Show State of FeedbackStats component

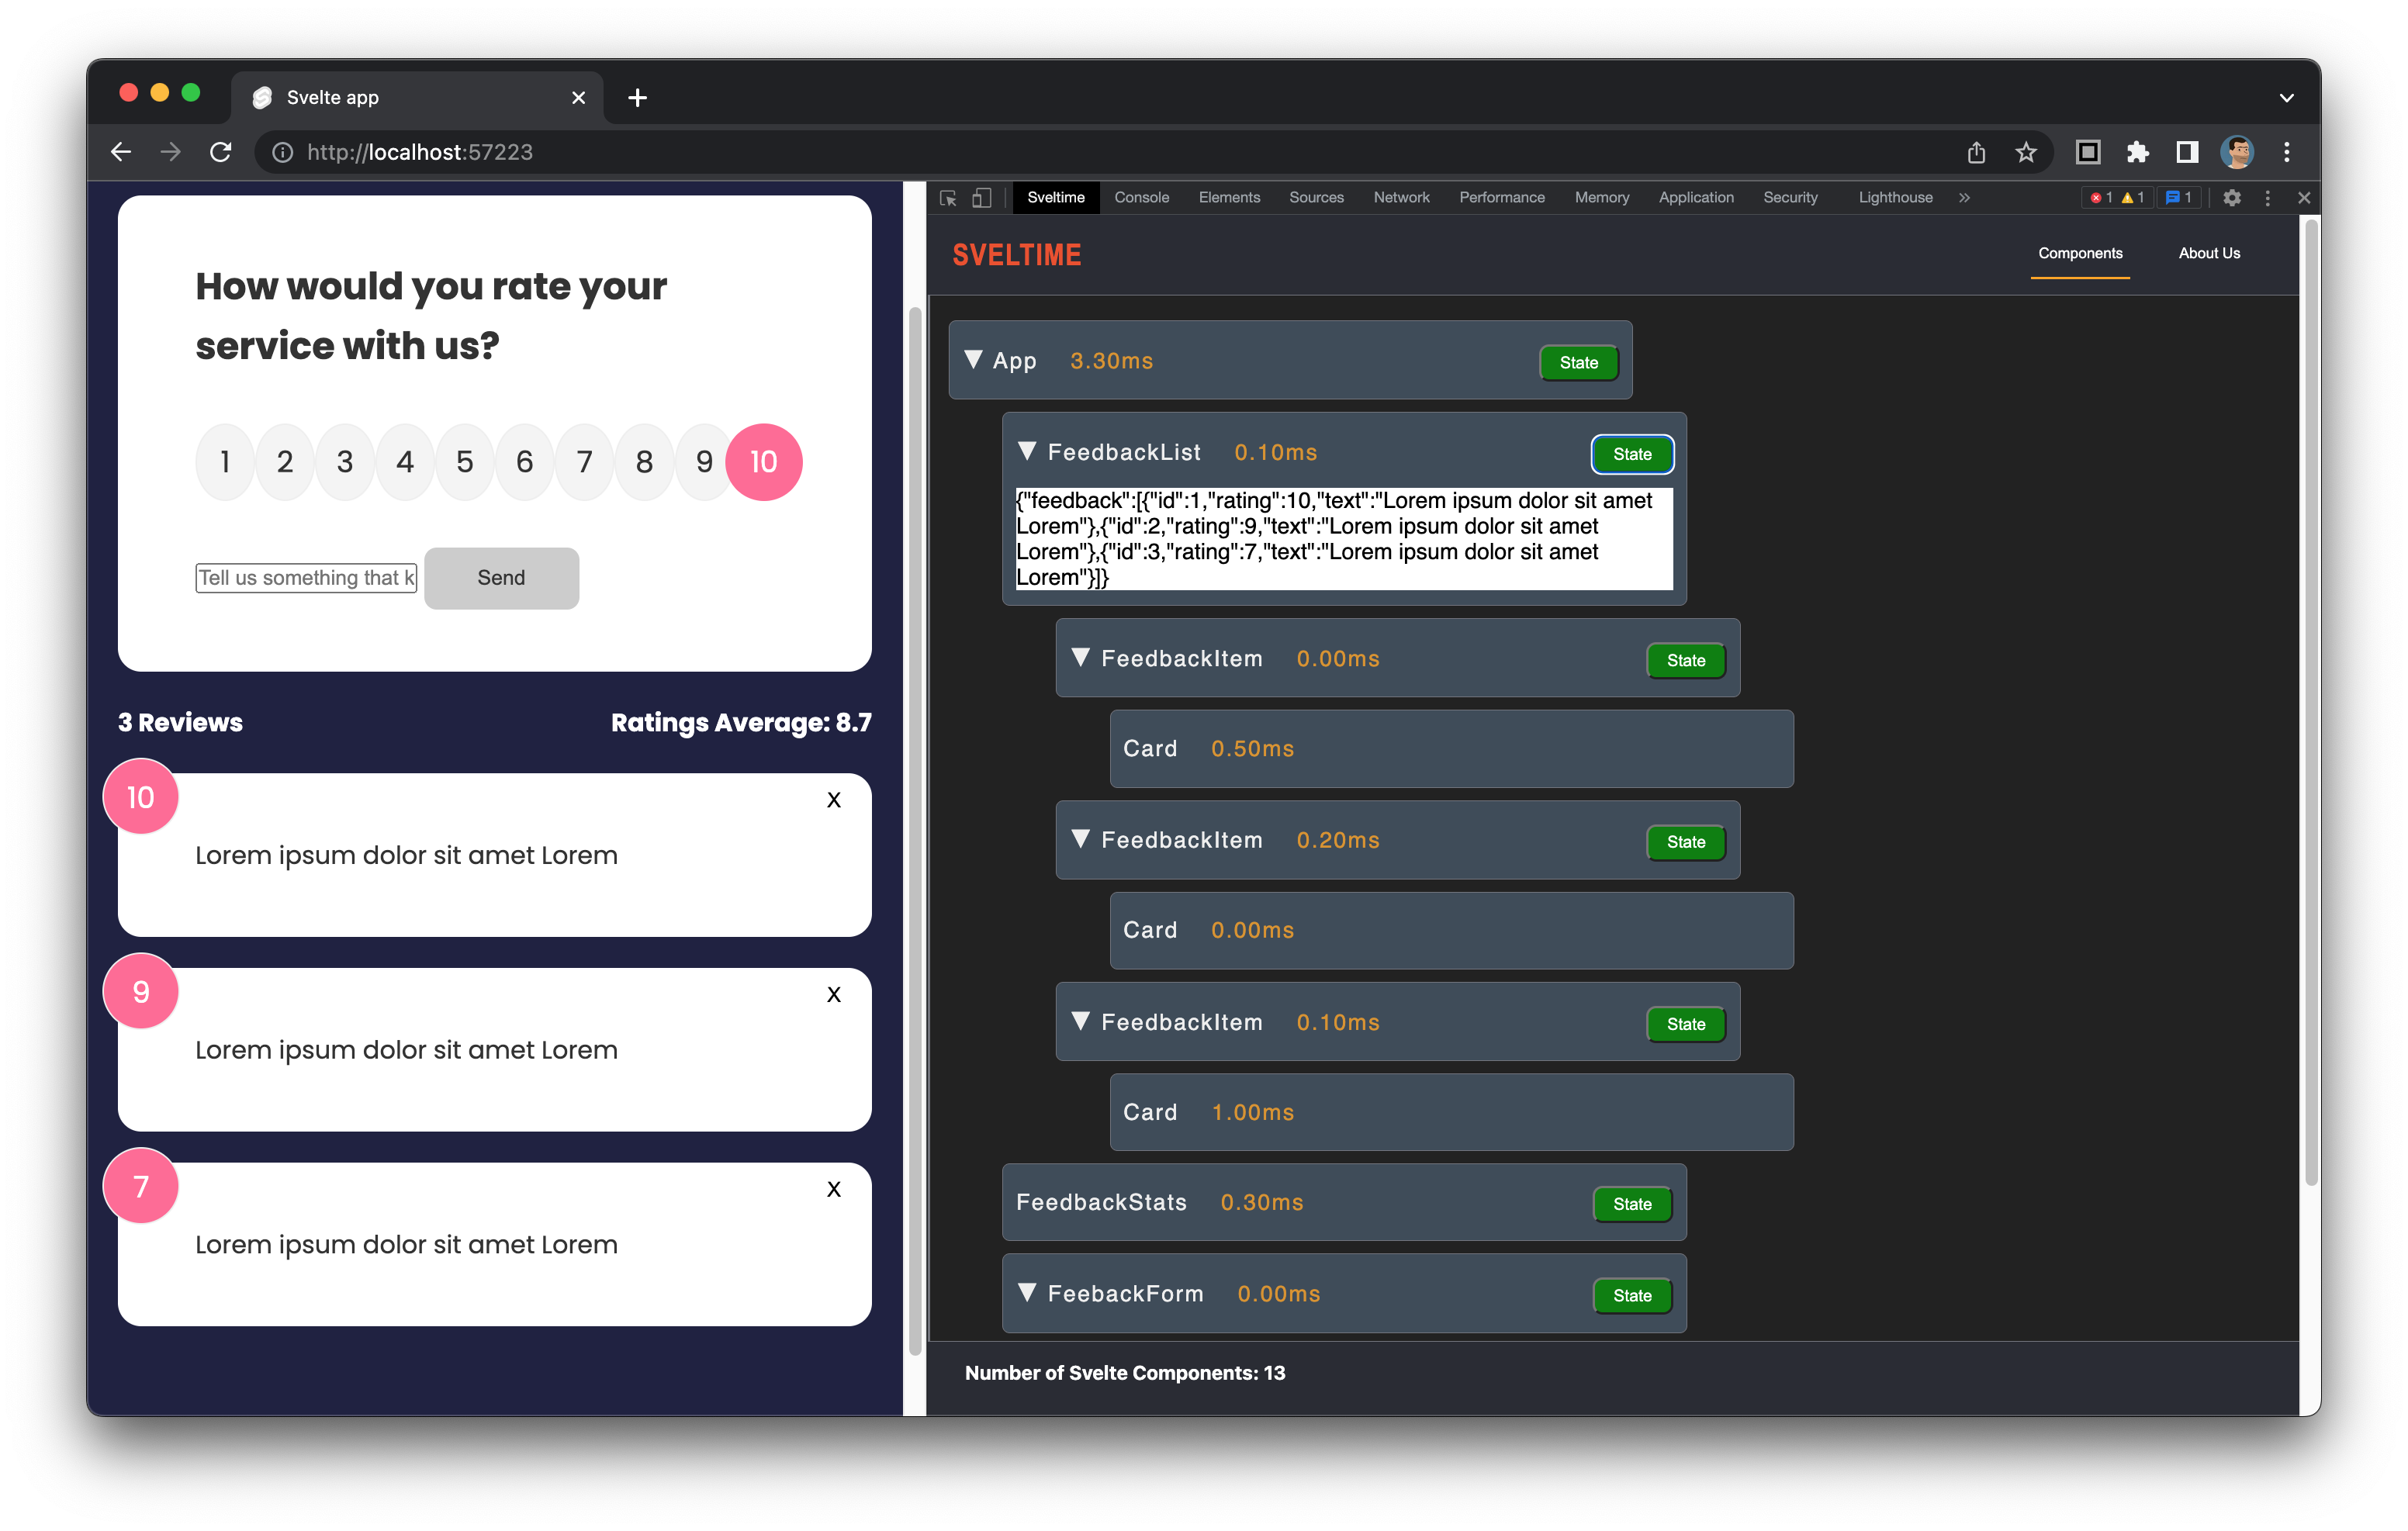pos(1631,1204)
